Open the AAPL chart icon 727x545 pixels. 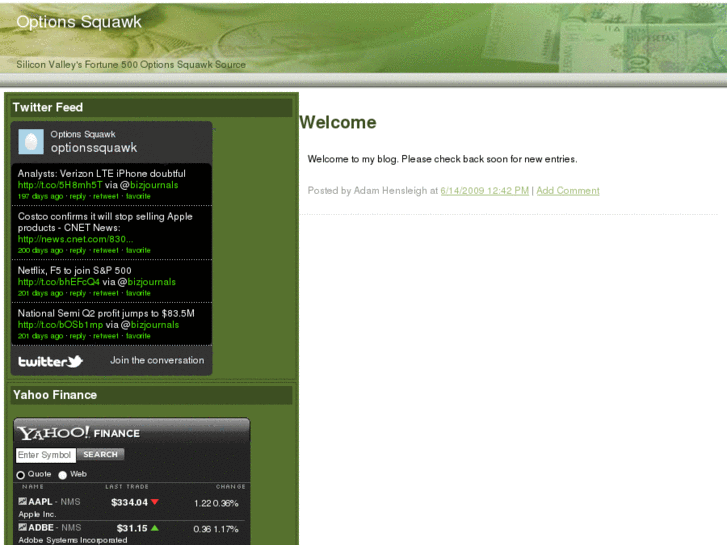coord(22,501)
